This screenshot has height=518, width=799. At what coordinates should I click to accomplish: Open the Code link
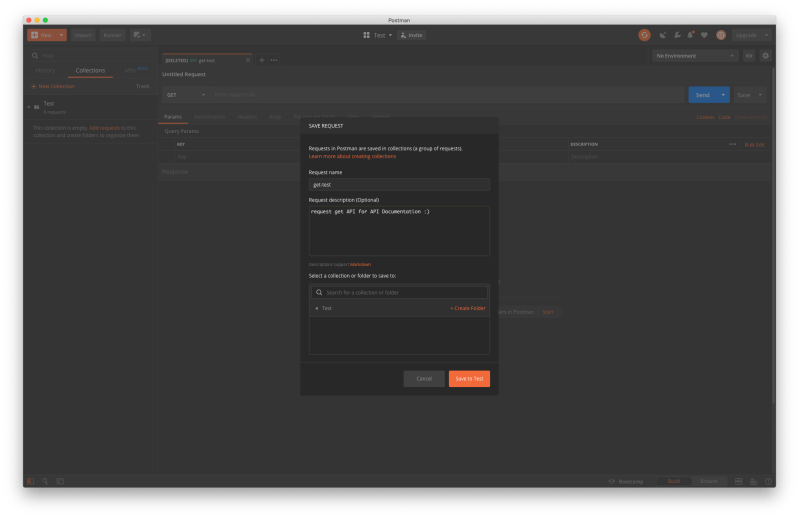click(x=724, y=117)
